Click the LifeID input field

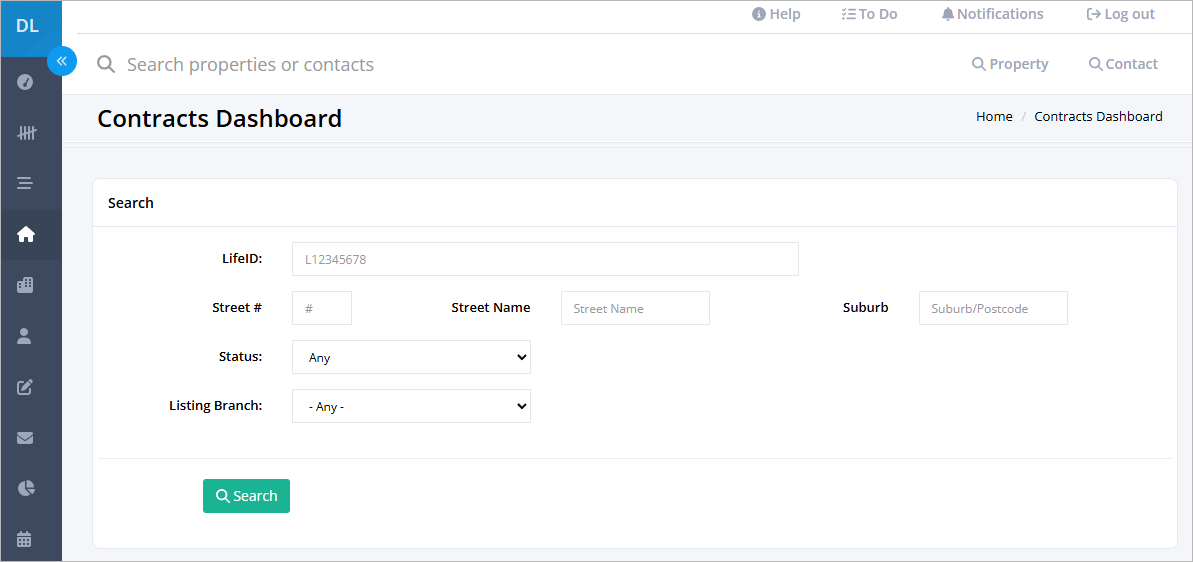tap(546, 259)
